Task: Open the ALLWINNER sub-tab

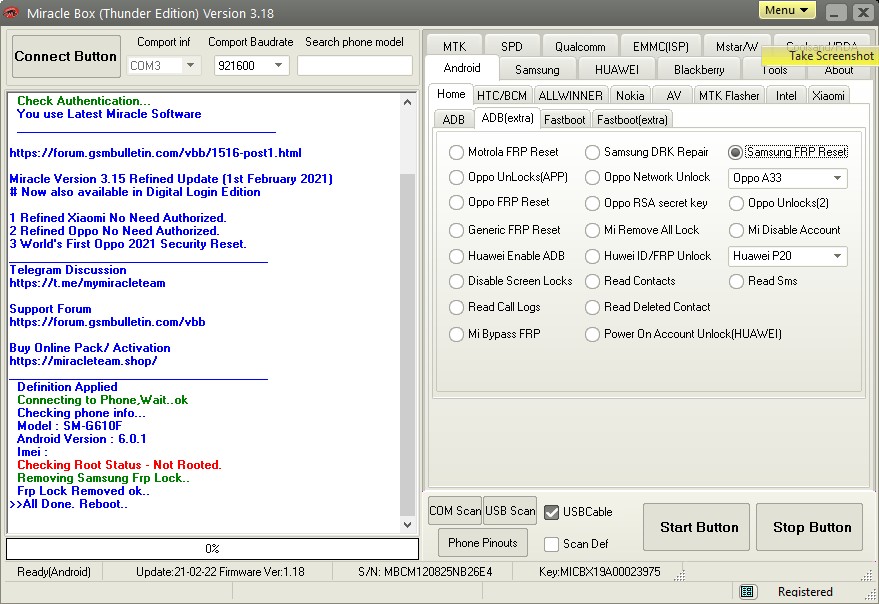Action: pos(570,95)
